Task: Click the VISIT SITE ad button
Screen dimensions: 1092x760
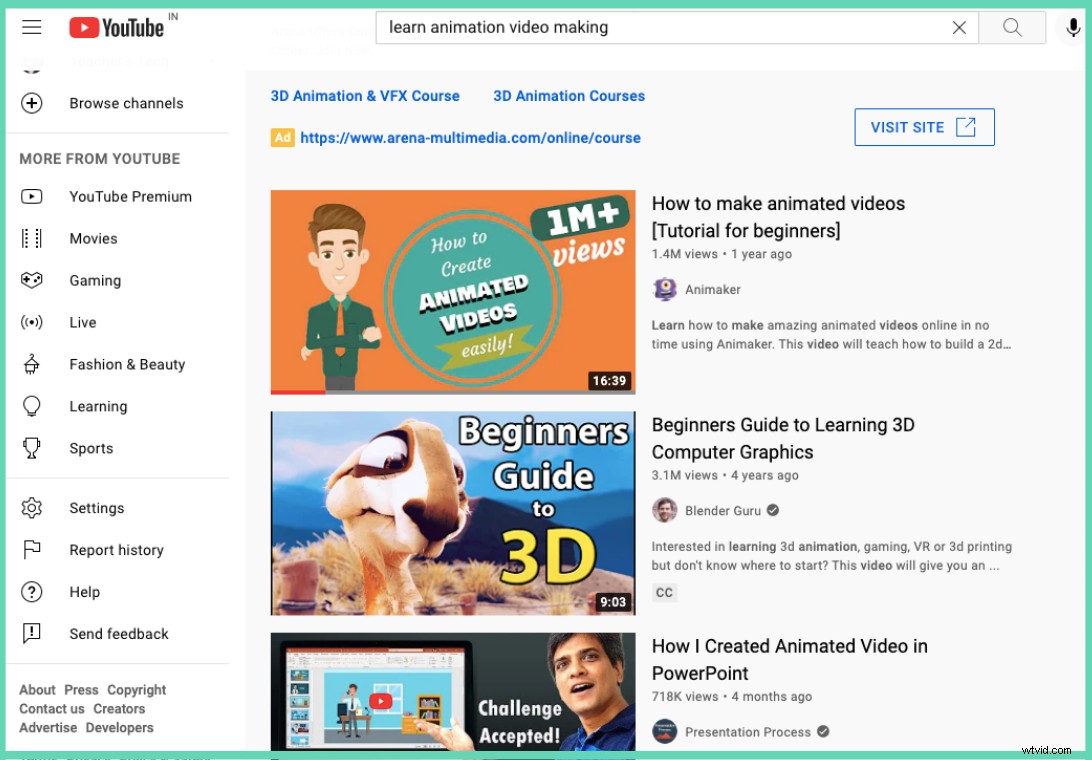Action: (x=923, y=127)
